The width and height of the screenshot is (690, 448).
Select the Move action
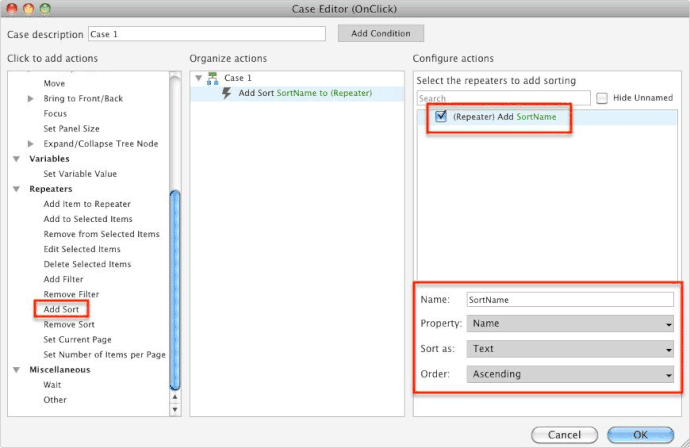click(54, 84)
